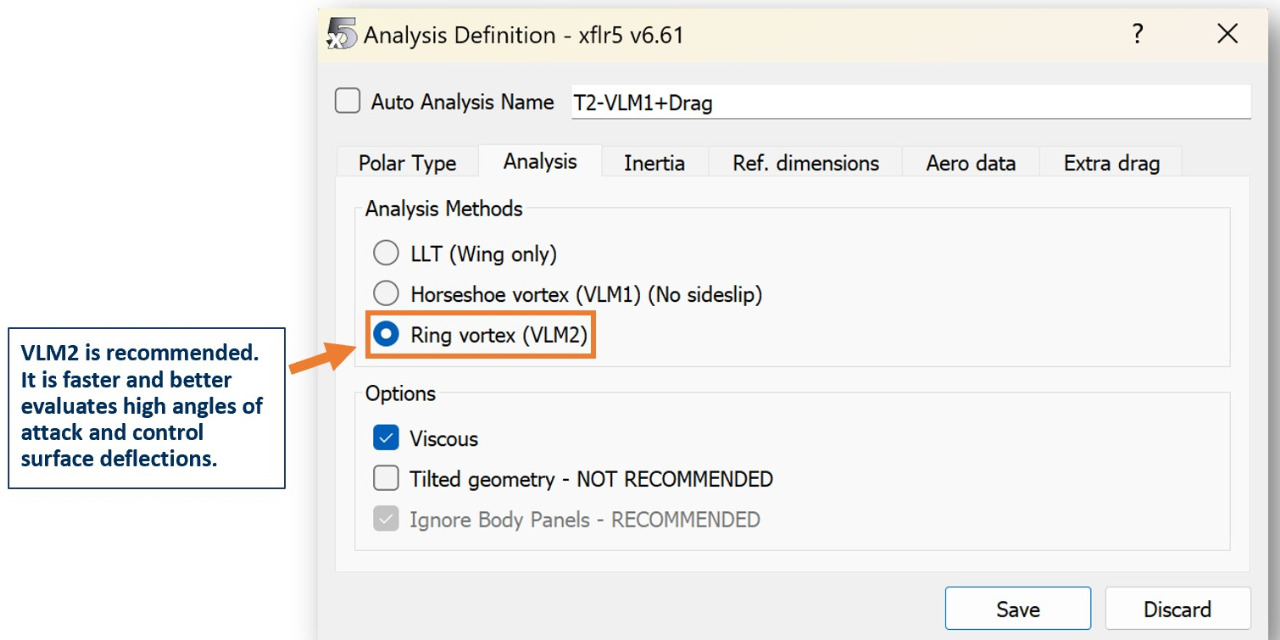1280x640 pixels.
Task: Switch to the Extra drag tab
Action: (x=1111, y=163)
